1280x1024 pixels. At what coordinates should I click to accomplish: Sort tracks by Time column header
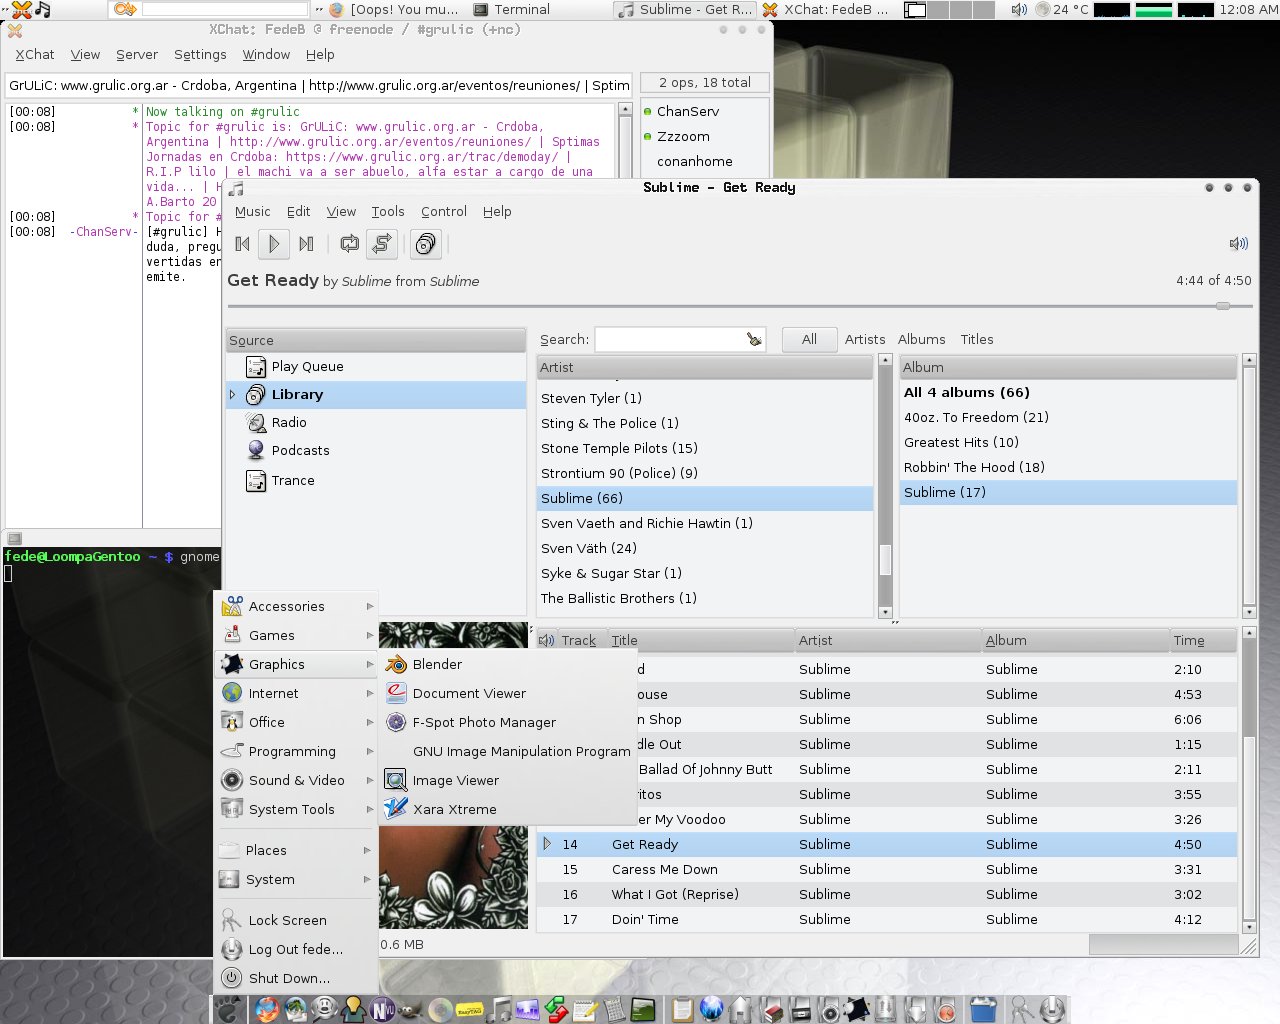pos(1204,640)
